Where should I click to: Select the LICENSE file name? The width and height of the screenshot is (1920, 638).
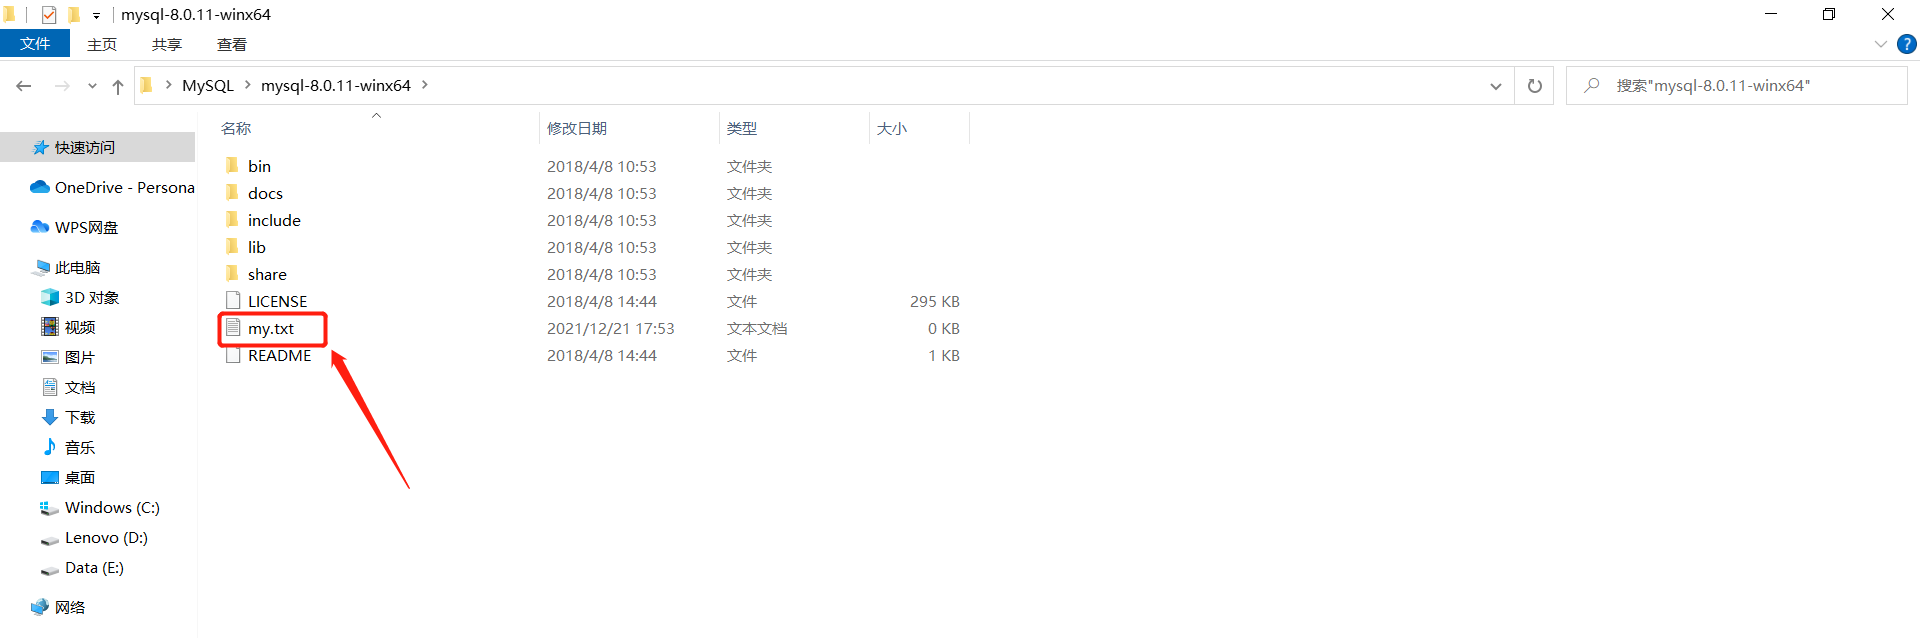pos(278,301)
